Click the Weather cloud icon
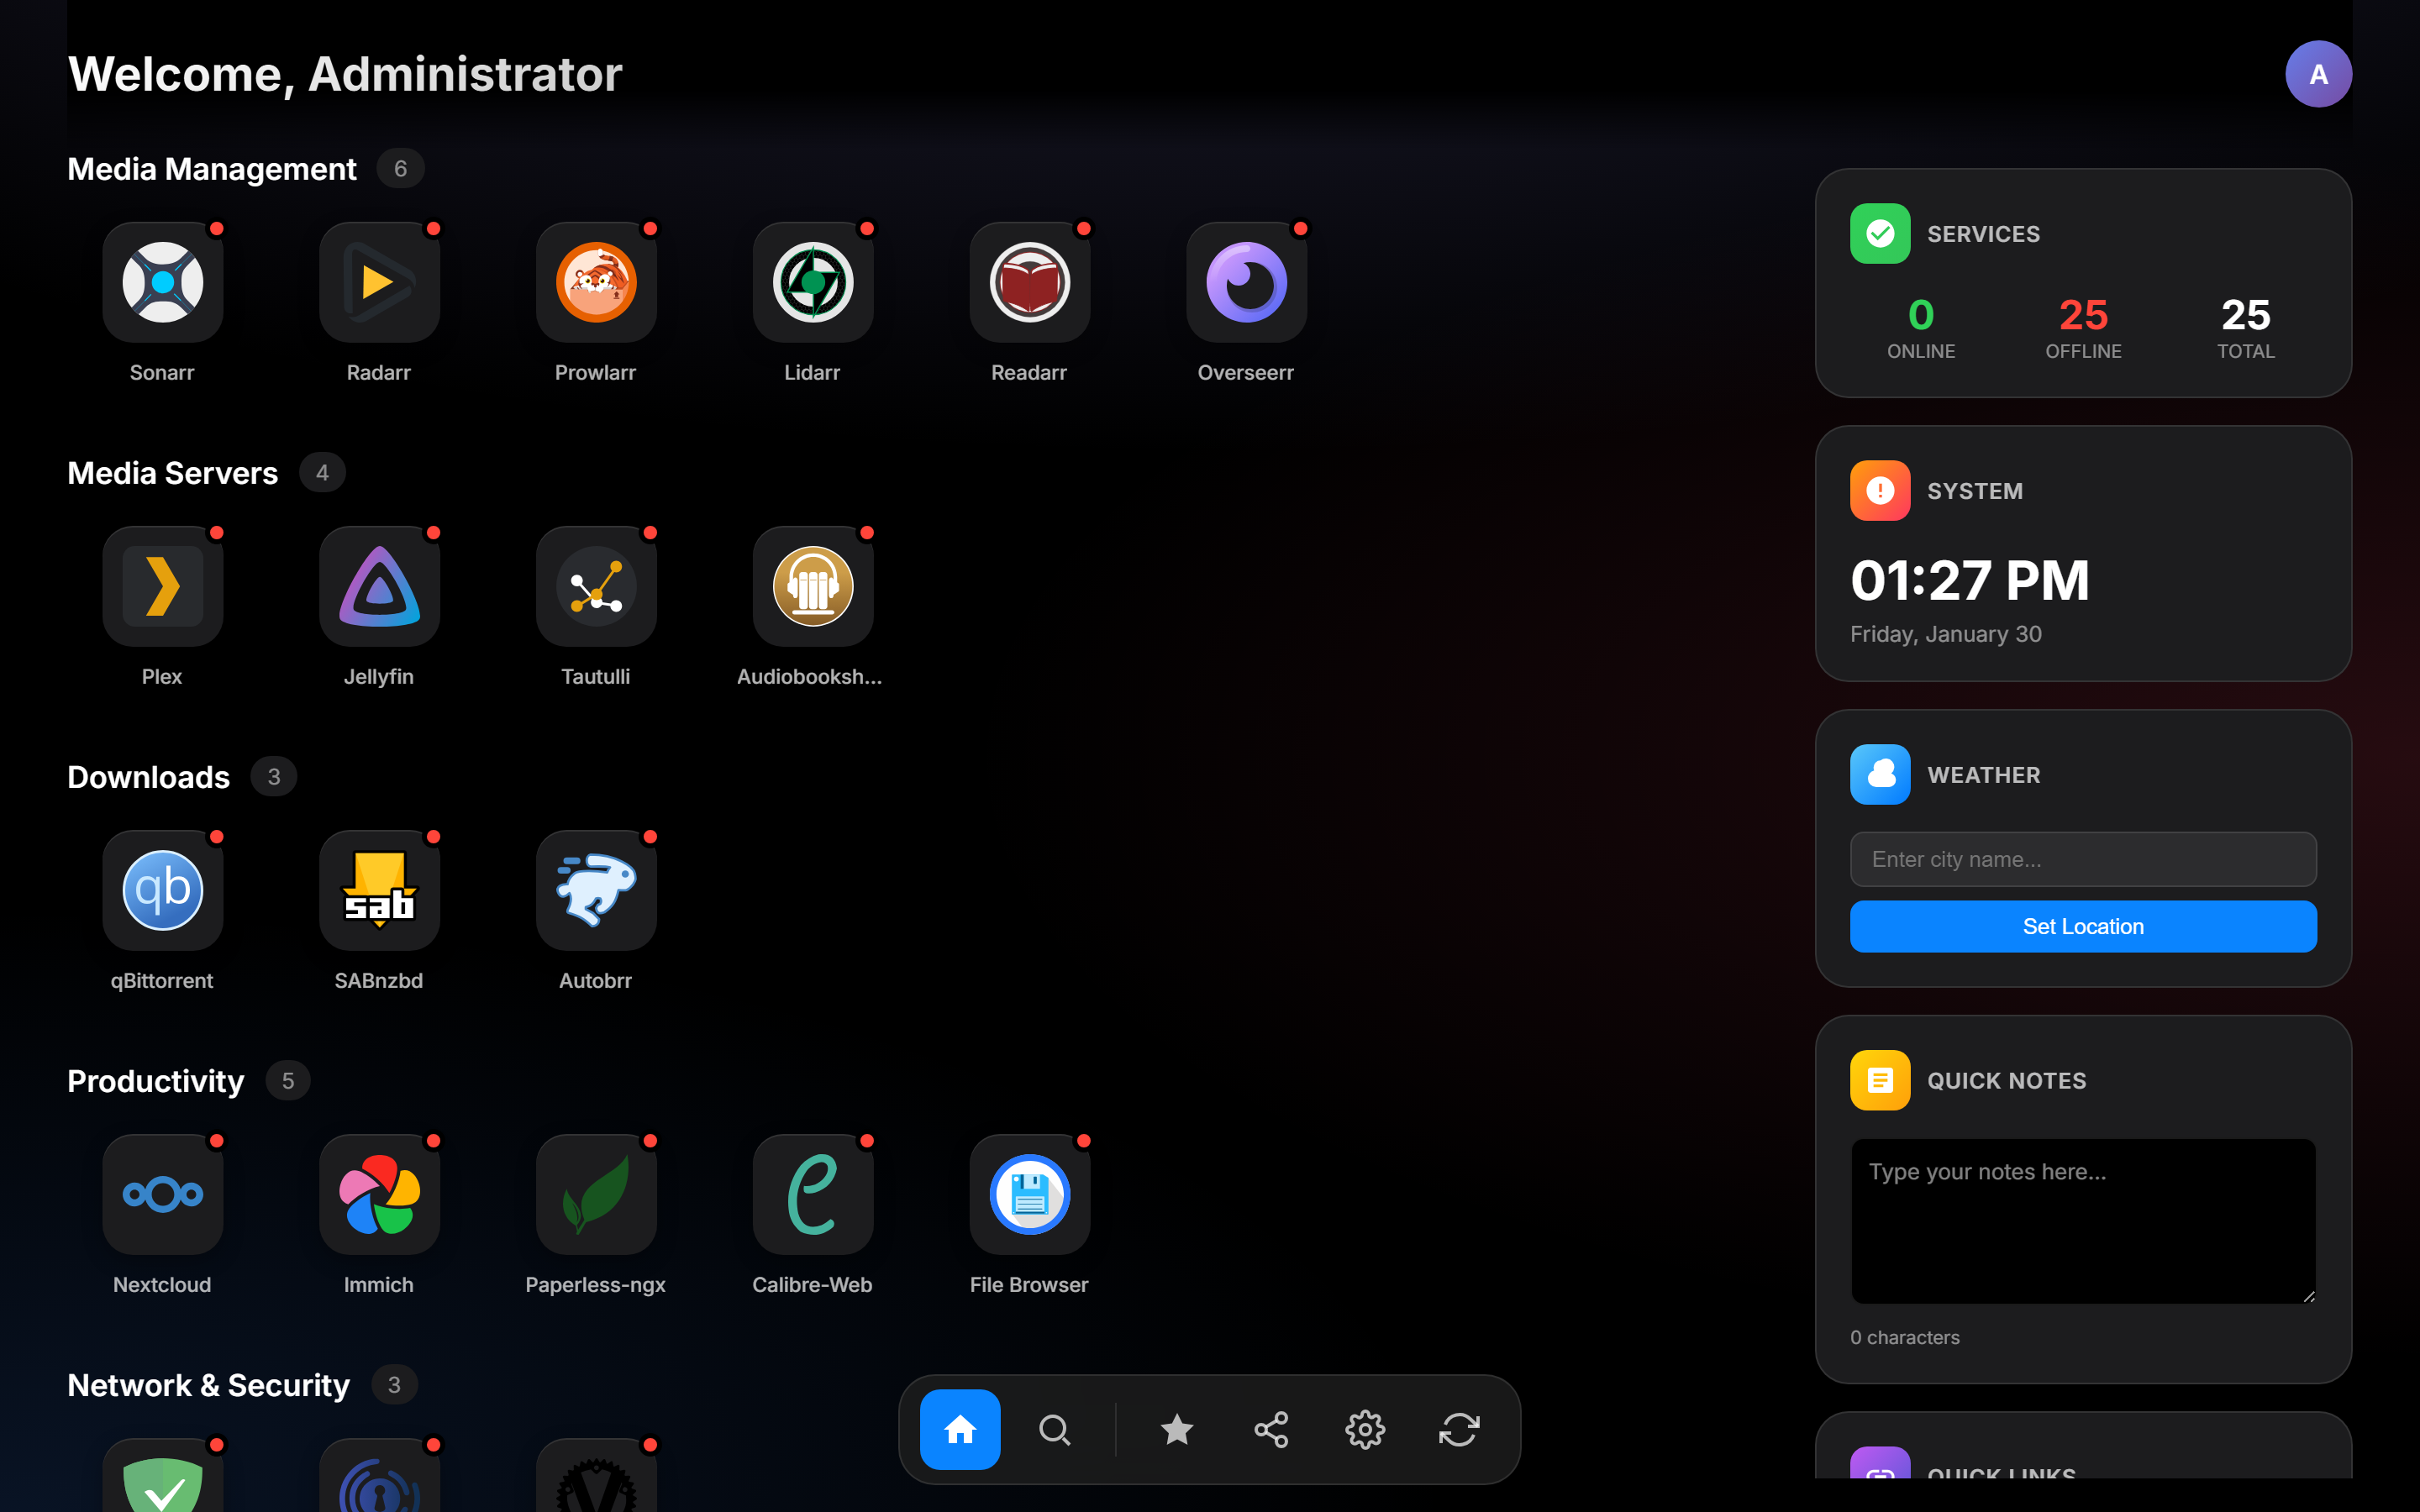 [1880, 774]
